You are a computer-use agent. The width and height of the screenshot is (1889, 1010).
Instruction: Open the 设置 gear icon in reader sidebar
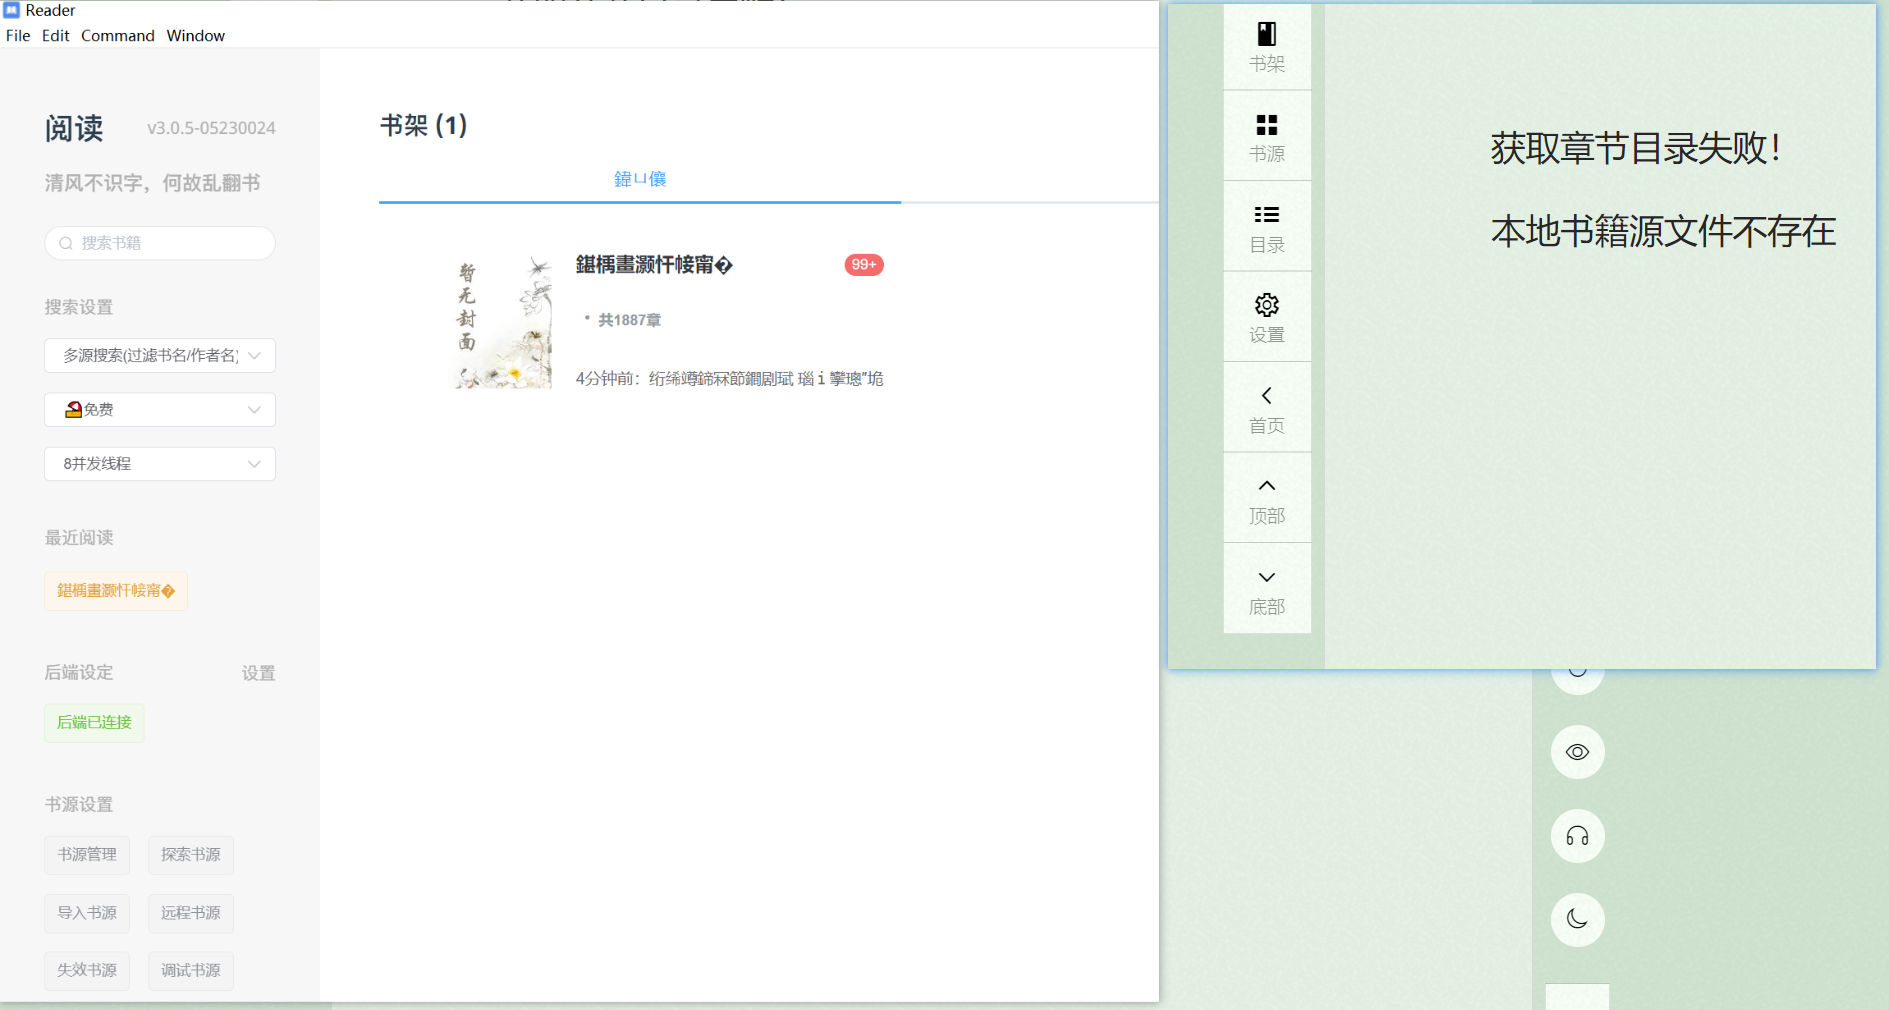tap(1267, 317)
